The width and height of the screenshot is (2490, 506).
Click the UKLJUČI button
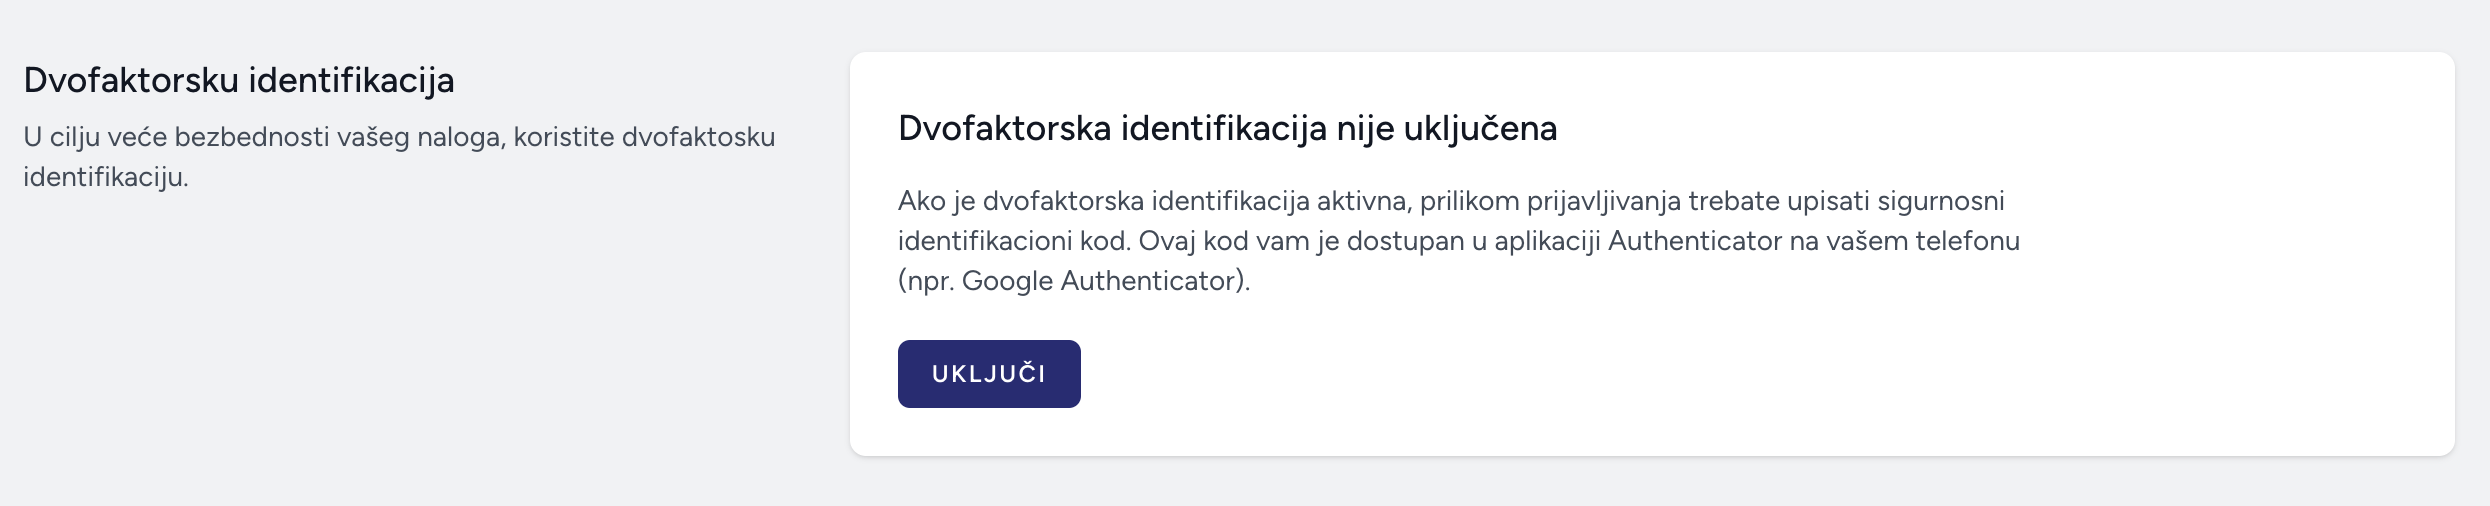[989, 374]
